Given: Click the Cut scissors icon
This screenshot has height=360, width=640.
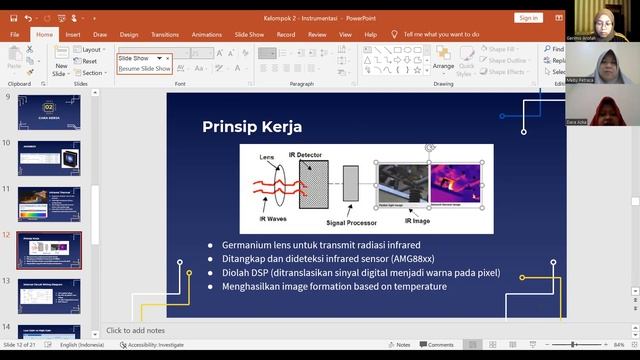Looking at the screenshot, I should click(x=29, y=49).
